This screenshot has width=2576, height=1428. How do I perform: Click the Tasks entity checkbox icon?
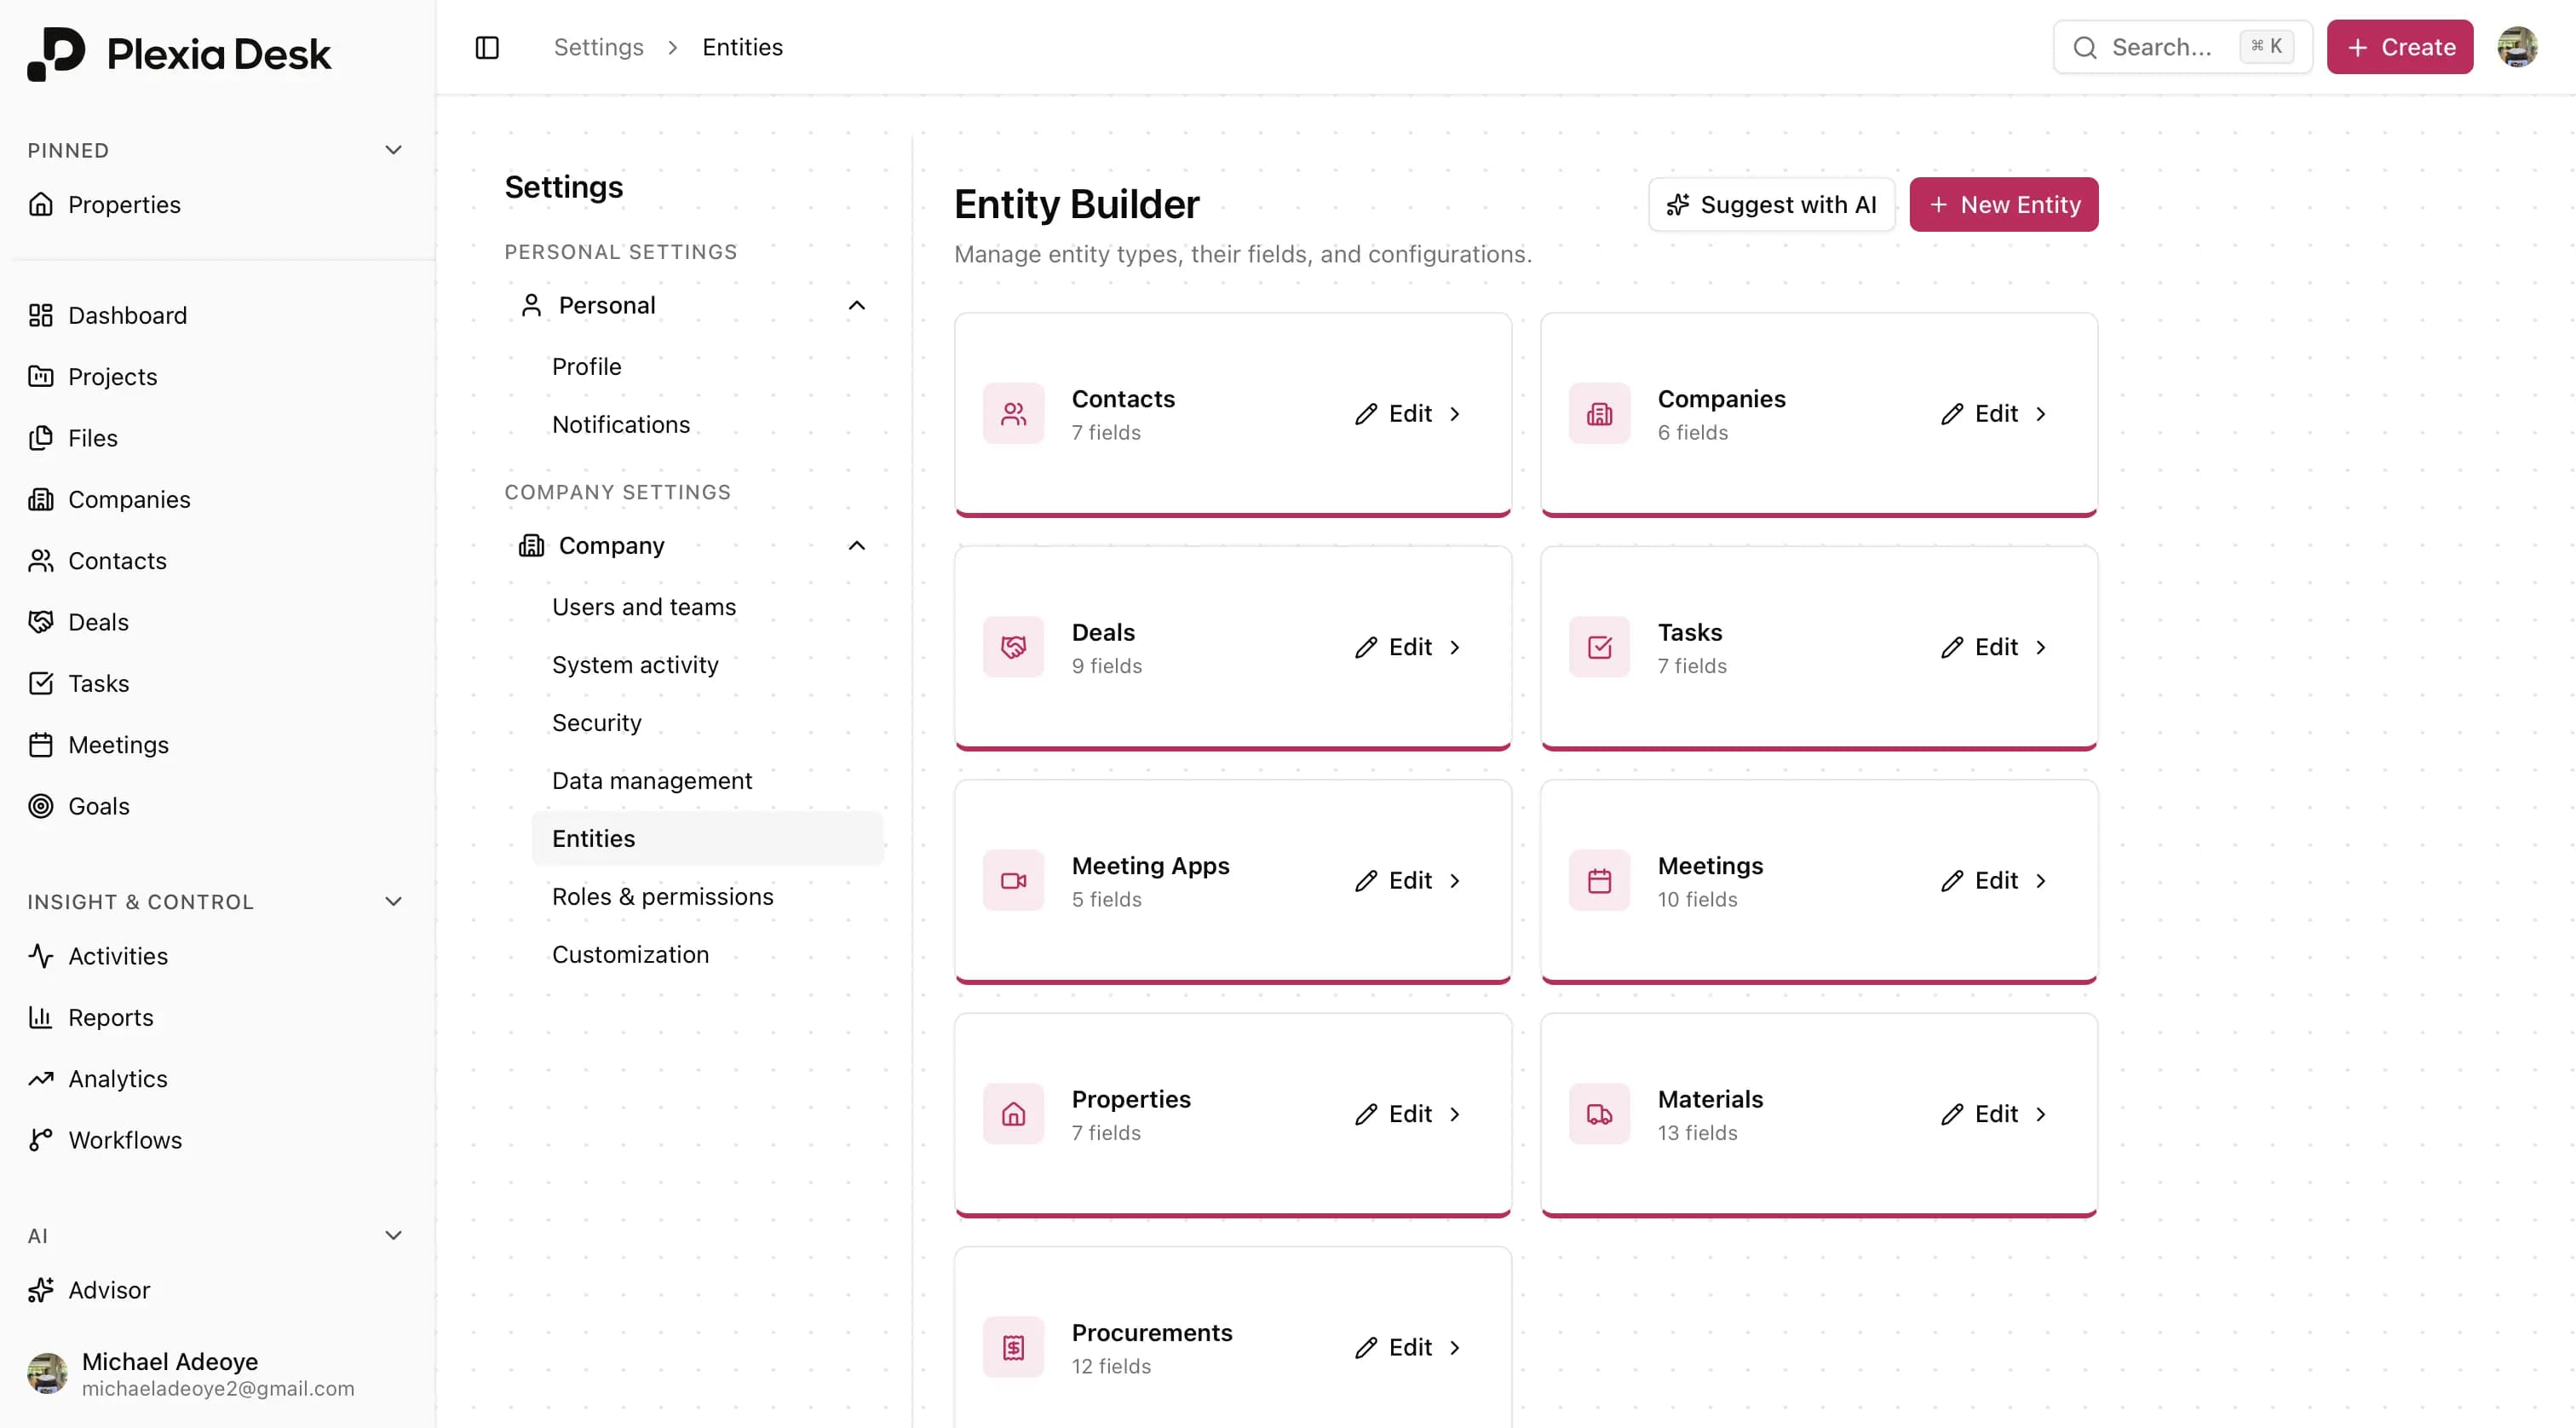pyautogui.click(x=1599, y=647)
